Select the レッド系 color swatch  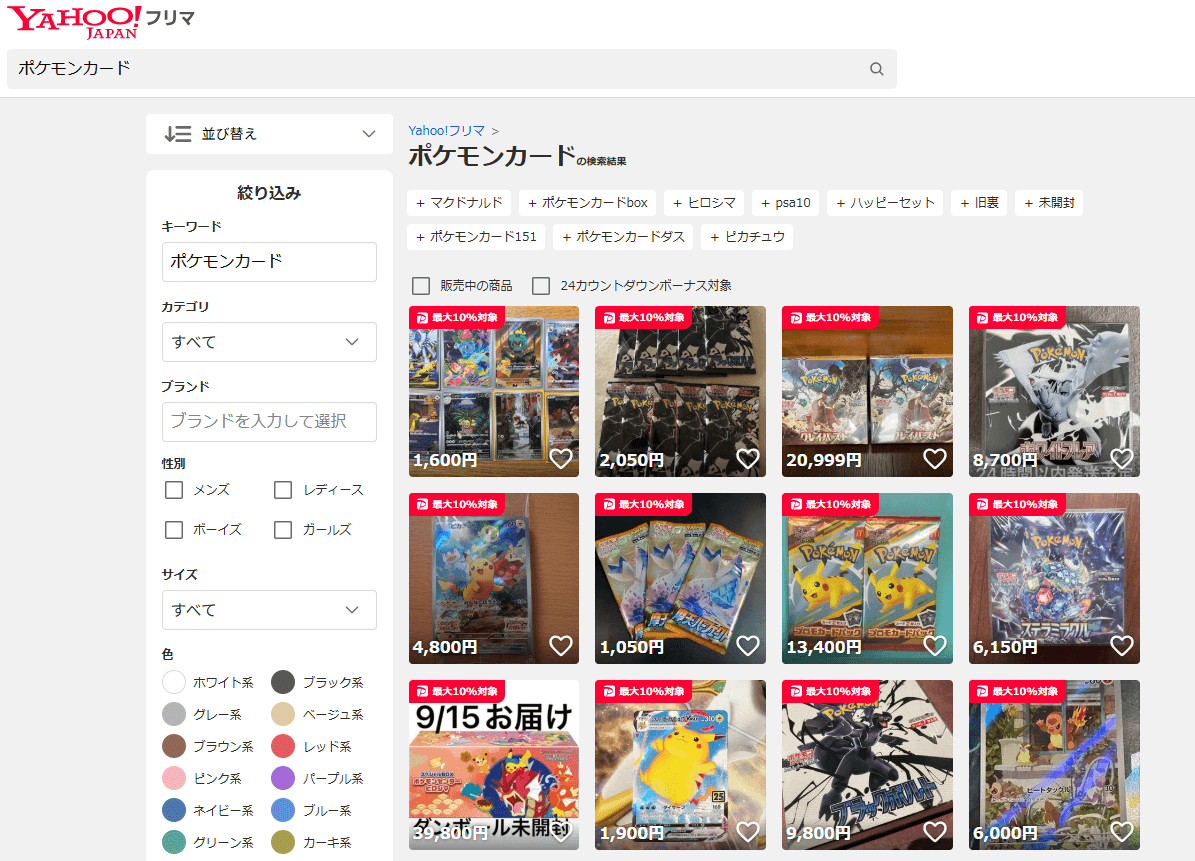283,746
